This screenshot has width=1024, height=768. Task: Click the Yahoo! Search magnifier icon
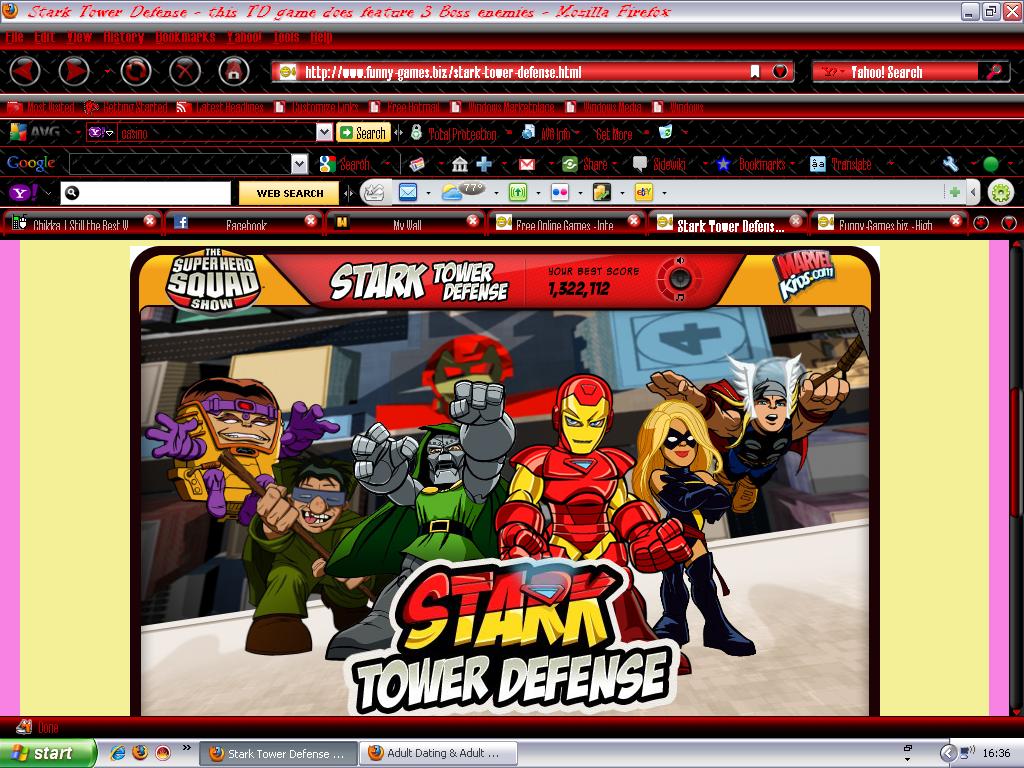coord(993,72)
